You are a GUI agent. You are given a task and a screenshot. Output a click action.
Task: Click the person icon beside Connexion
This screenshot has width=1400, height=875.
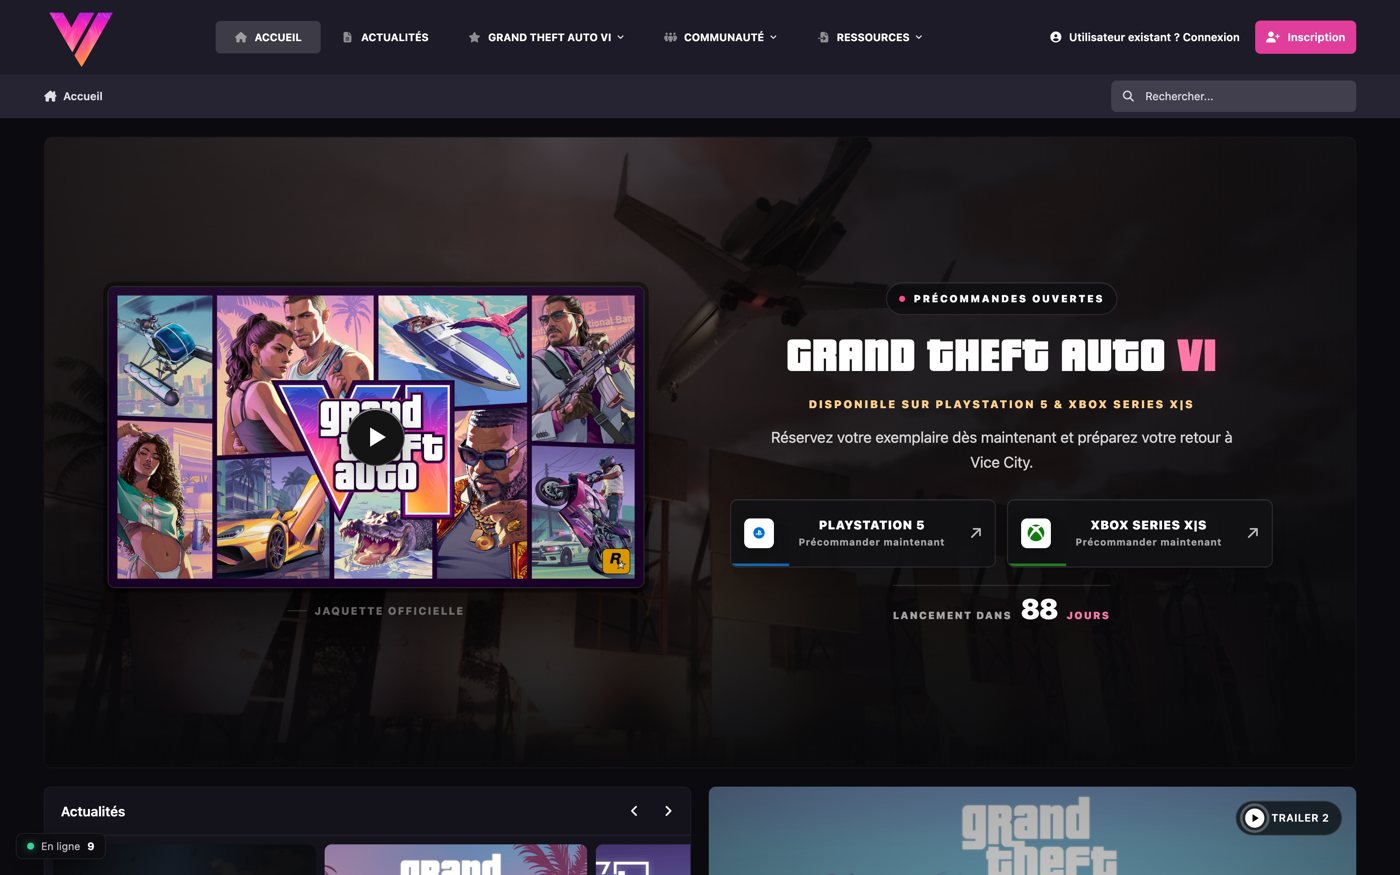[1056, 37]
